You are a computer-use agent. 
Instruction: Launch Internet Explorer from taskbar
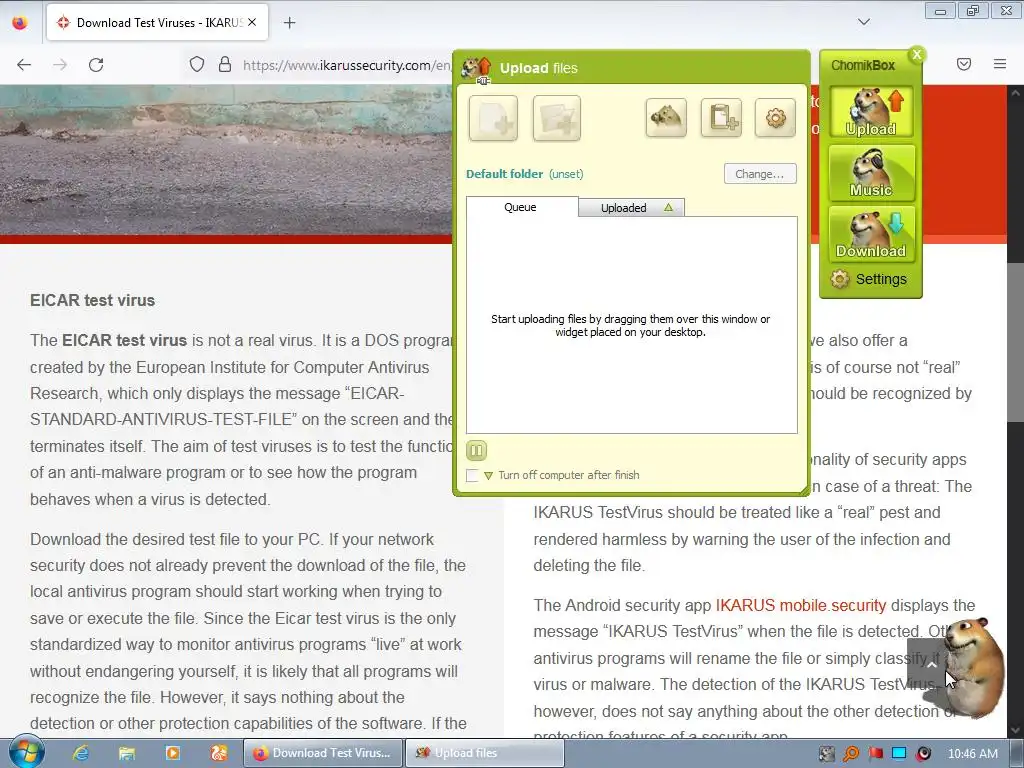pyautogui.click(x=81, y=753)
